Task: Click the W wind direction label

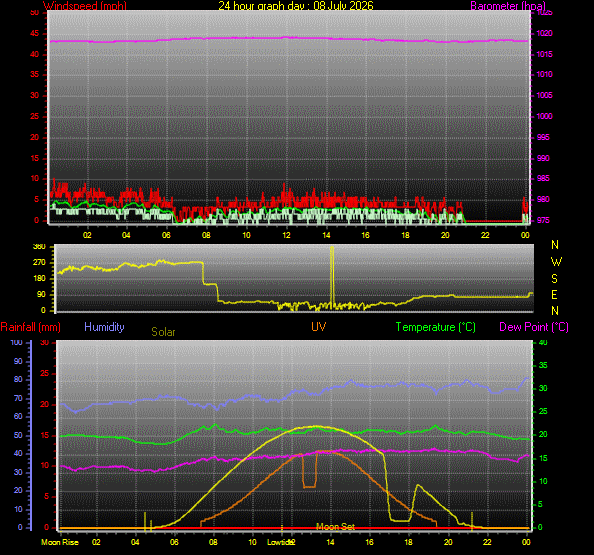Action: click(556, 262)
